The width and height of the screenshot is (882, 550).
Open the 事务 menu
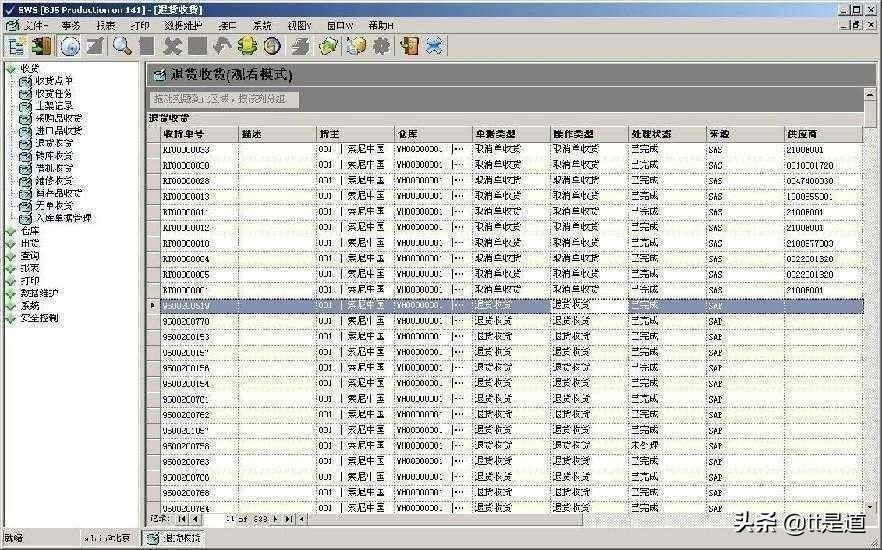[x=71, y=25]
